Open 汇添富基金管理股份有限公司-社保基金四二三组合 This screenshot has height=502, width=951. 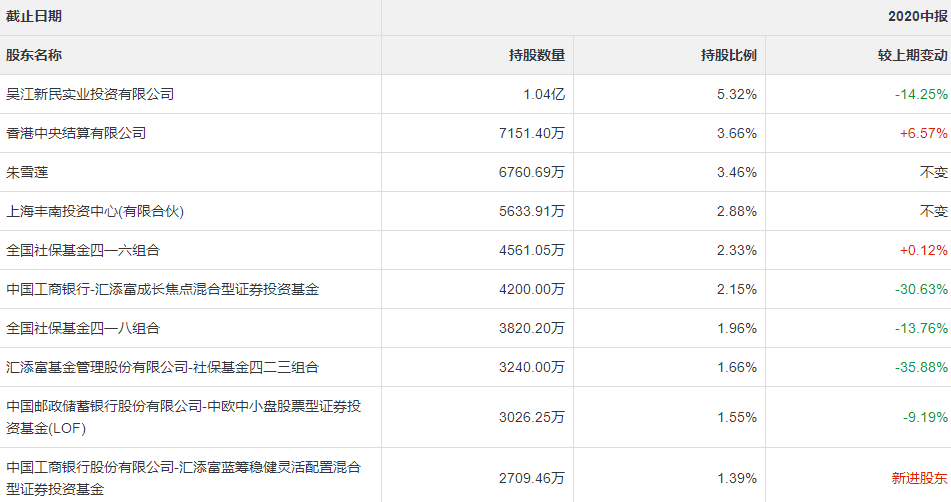tap(163, 367)
